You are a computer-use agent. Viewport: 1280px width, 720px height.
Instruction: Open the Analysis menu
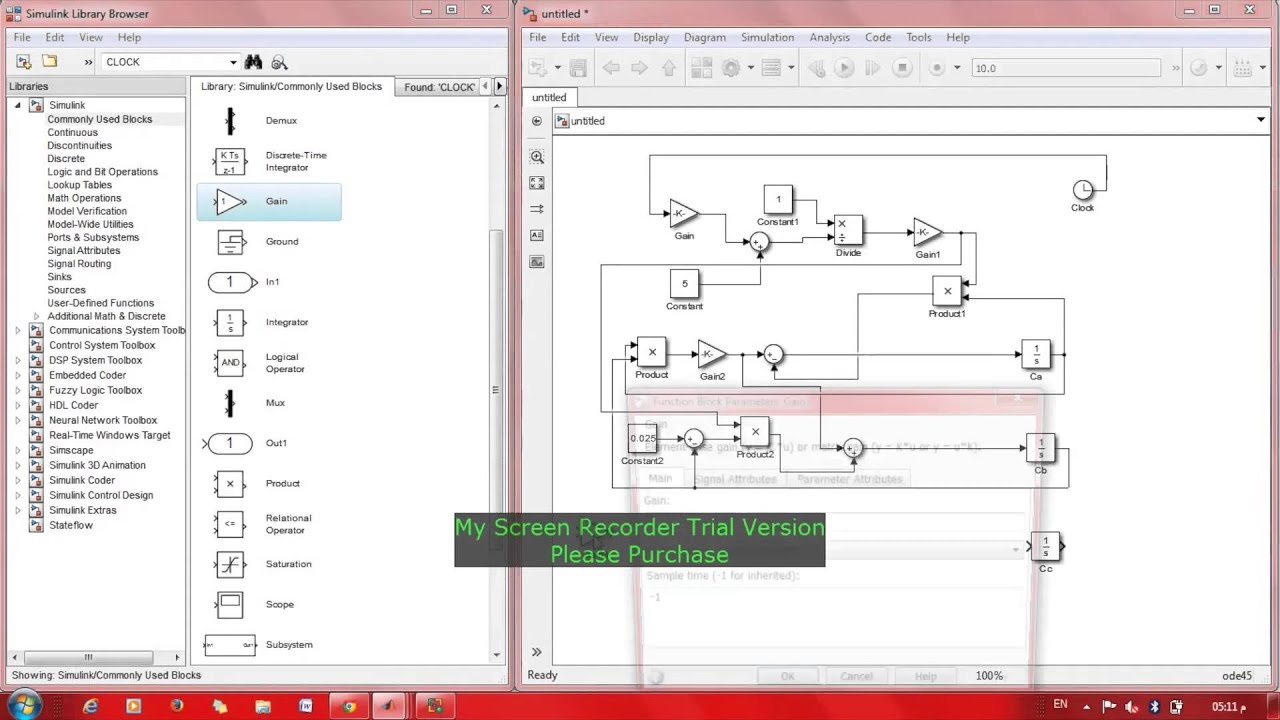click(829, 38)
